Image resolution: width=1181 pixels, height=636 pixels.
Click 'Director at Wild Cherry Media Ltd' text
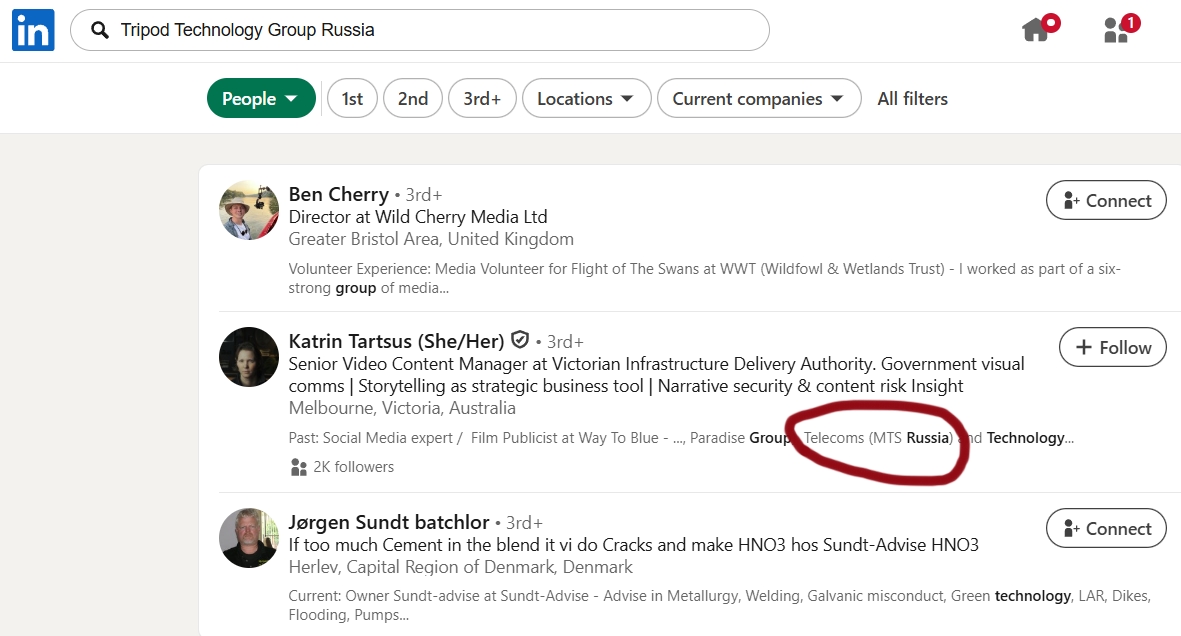(418, 217)
